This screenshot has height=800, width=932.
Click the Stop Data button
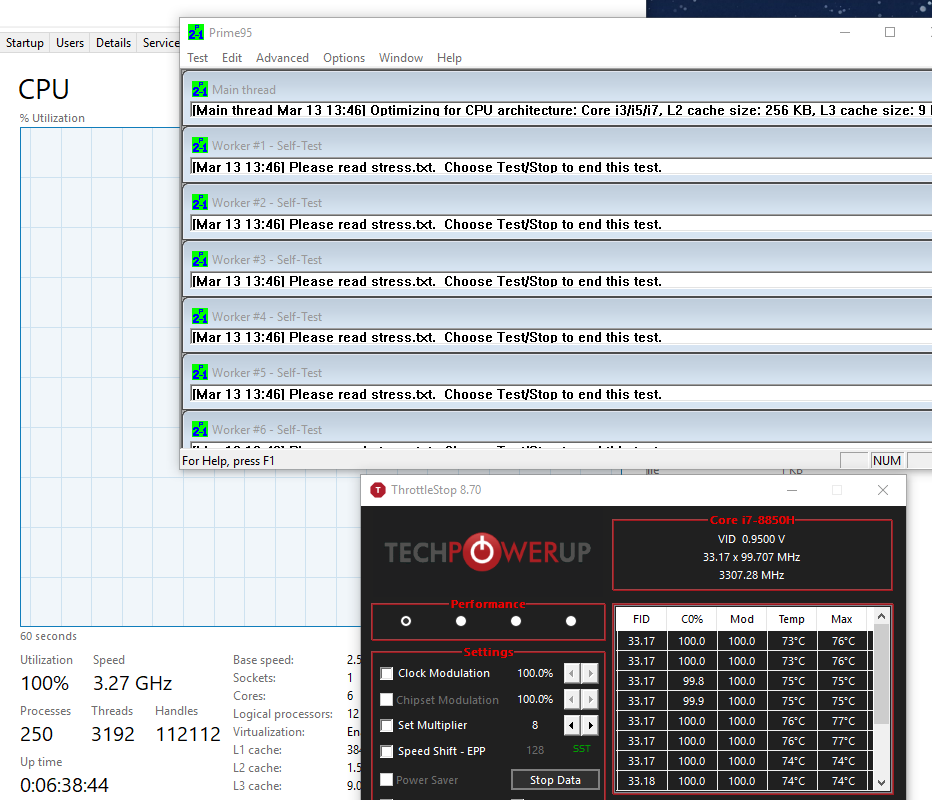click(555, 780)
